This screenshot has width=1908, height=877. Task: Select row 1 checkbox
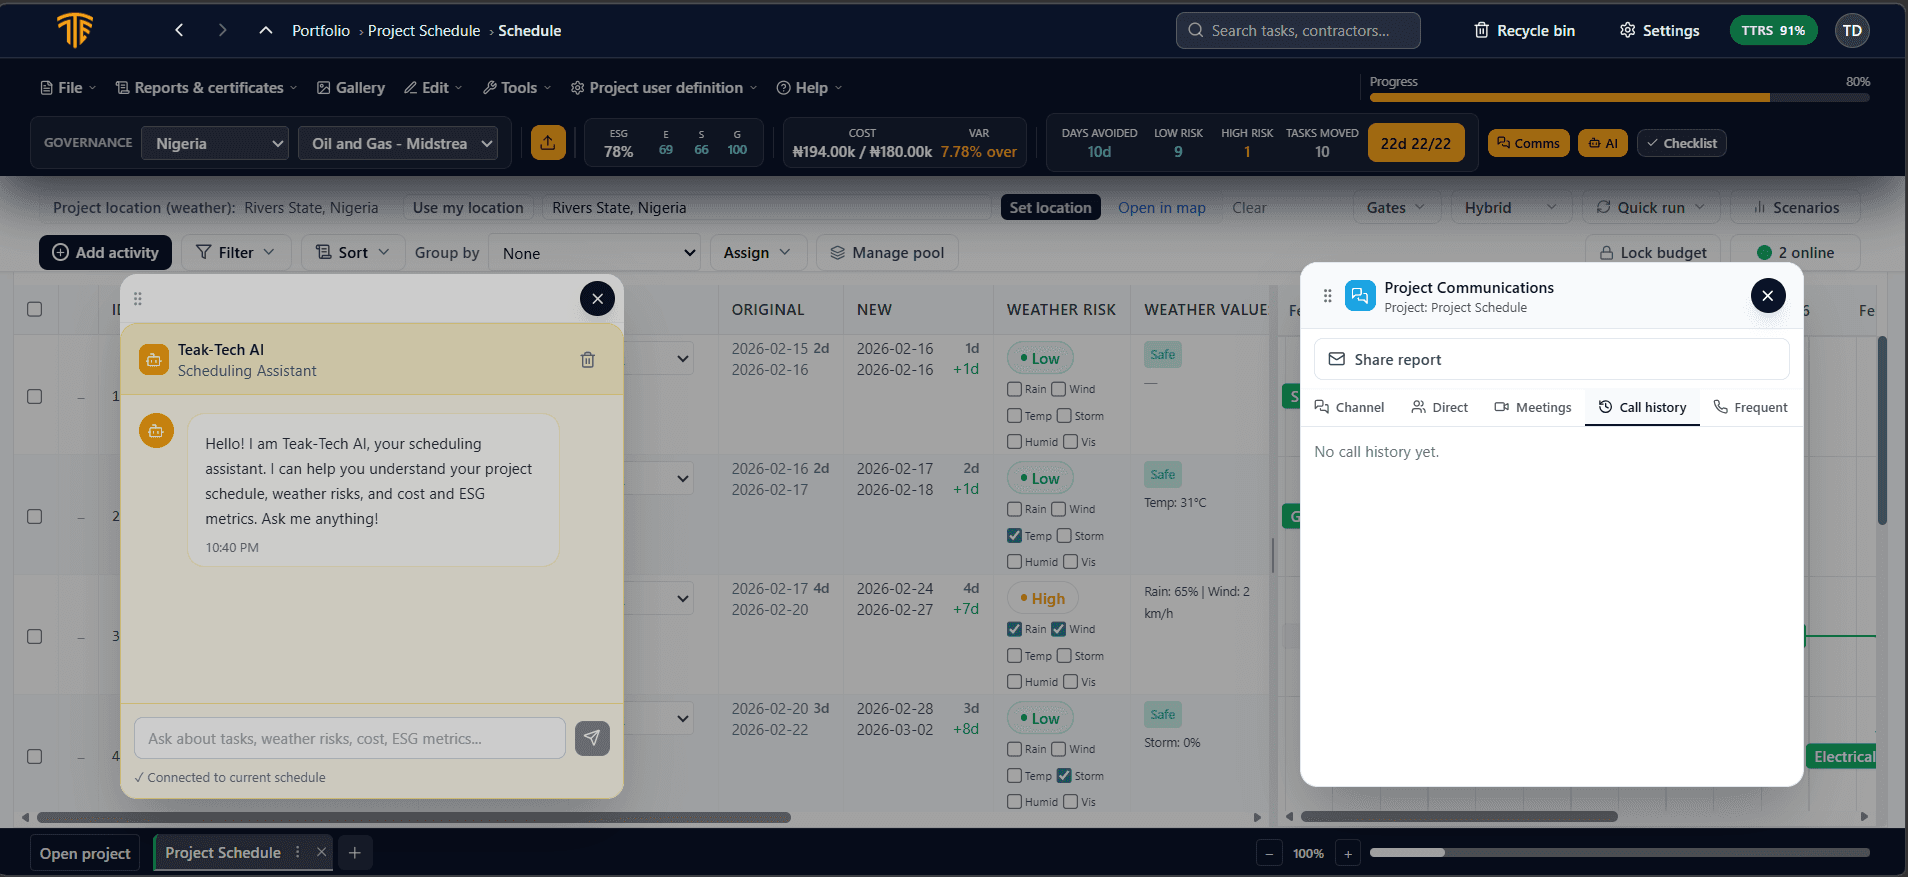tap(34, 396)
